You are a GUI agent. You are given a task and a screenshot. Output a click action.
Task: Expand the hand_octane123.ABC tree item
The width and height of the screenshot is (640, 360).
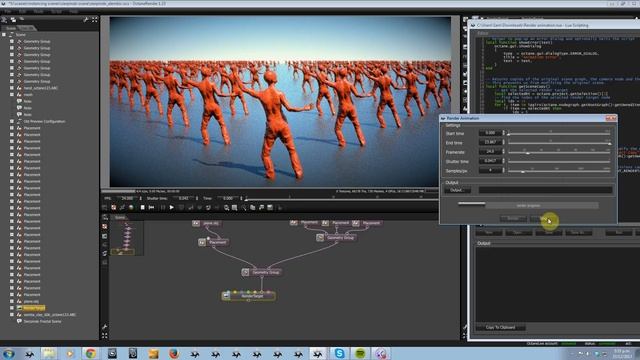(x=12, y=88)
